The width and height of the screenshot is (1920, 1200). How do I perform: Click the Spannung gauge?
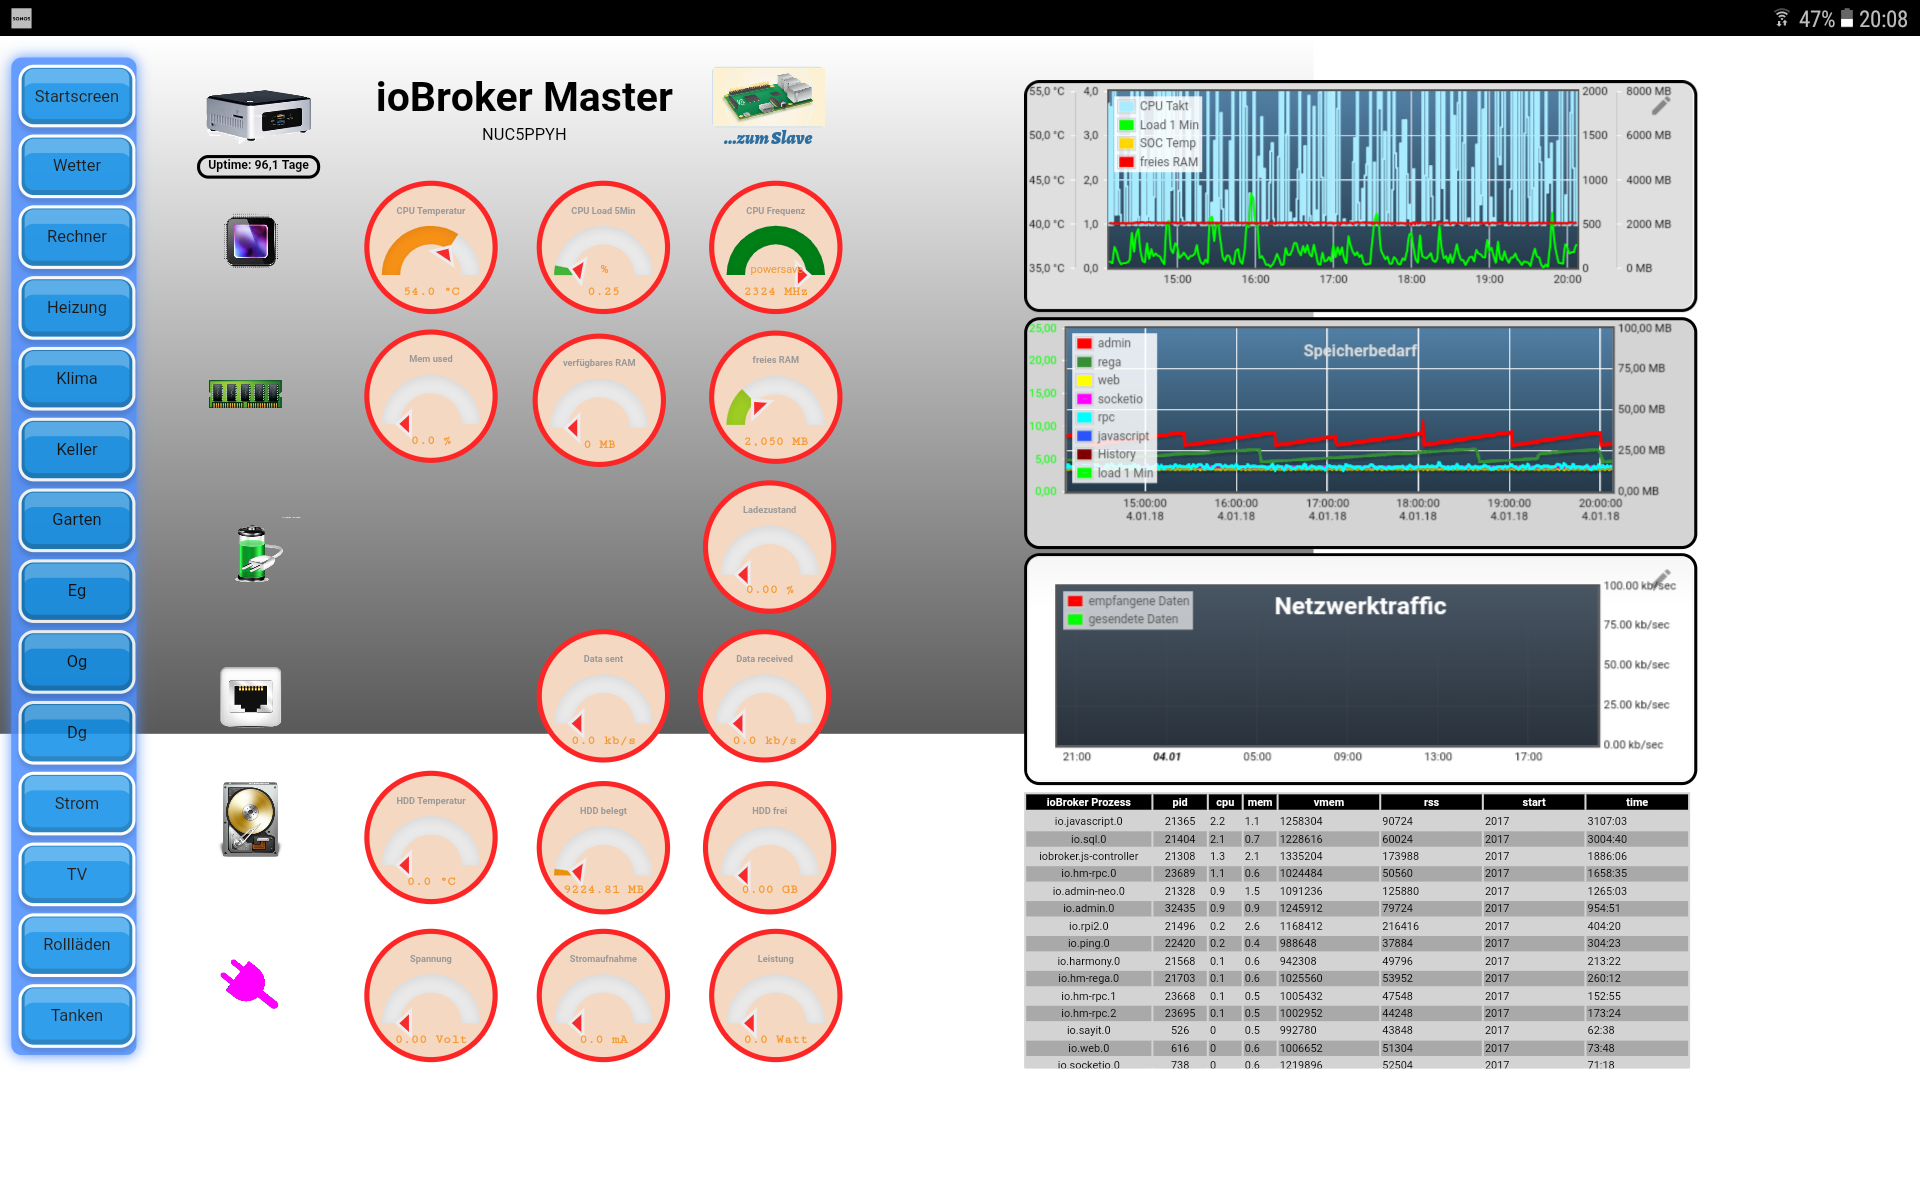coord(431,996)
